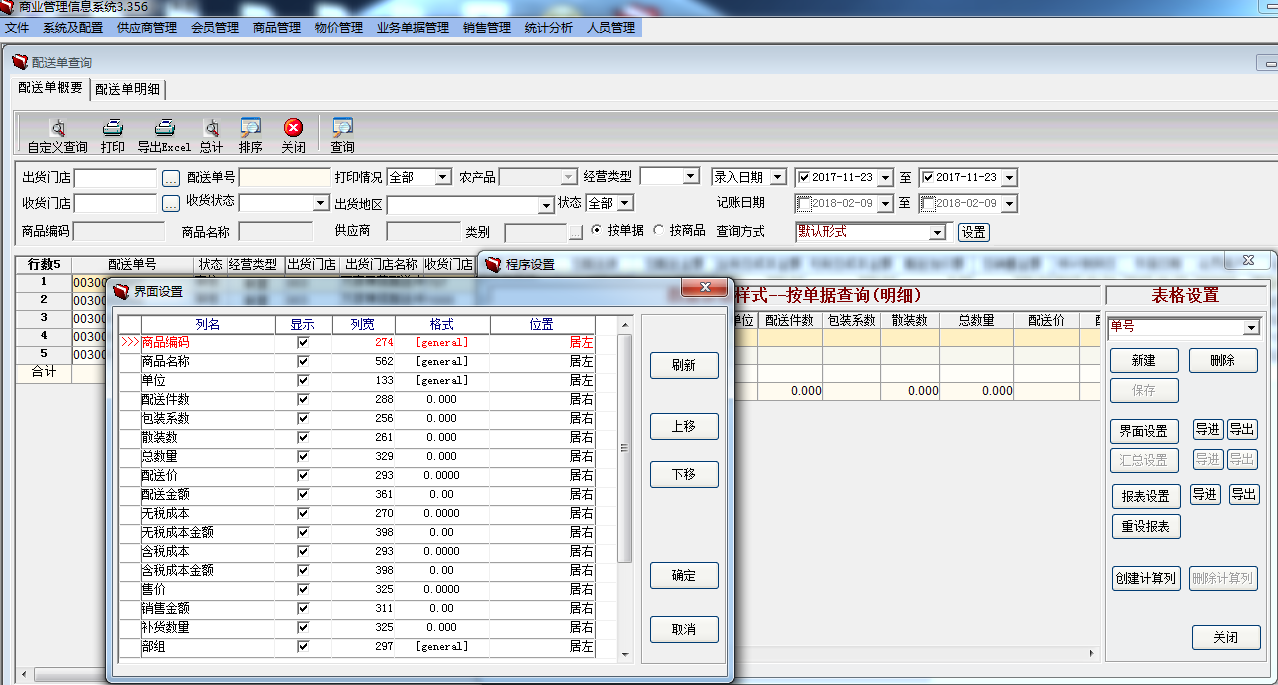Open the 录入日期 type dropdown

click(x=779, y=177)
